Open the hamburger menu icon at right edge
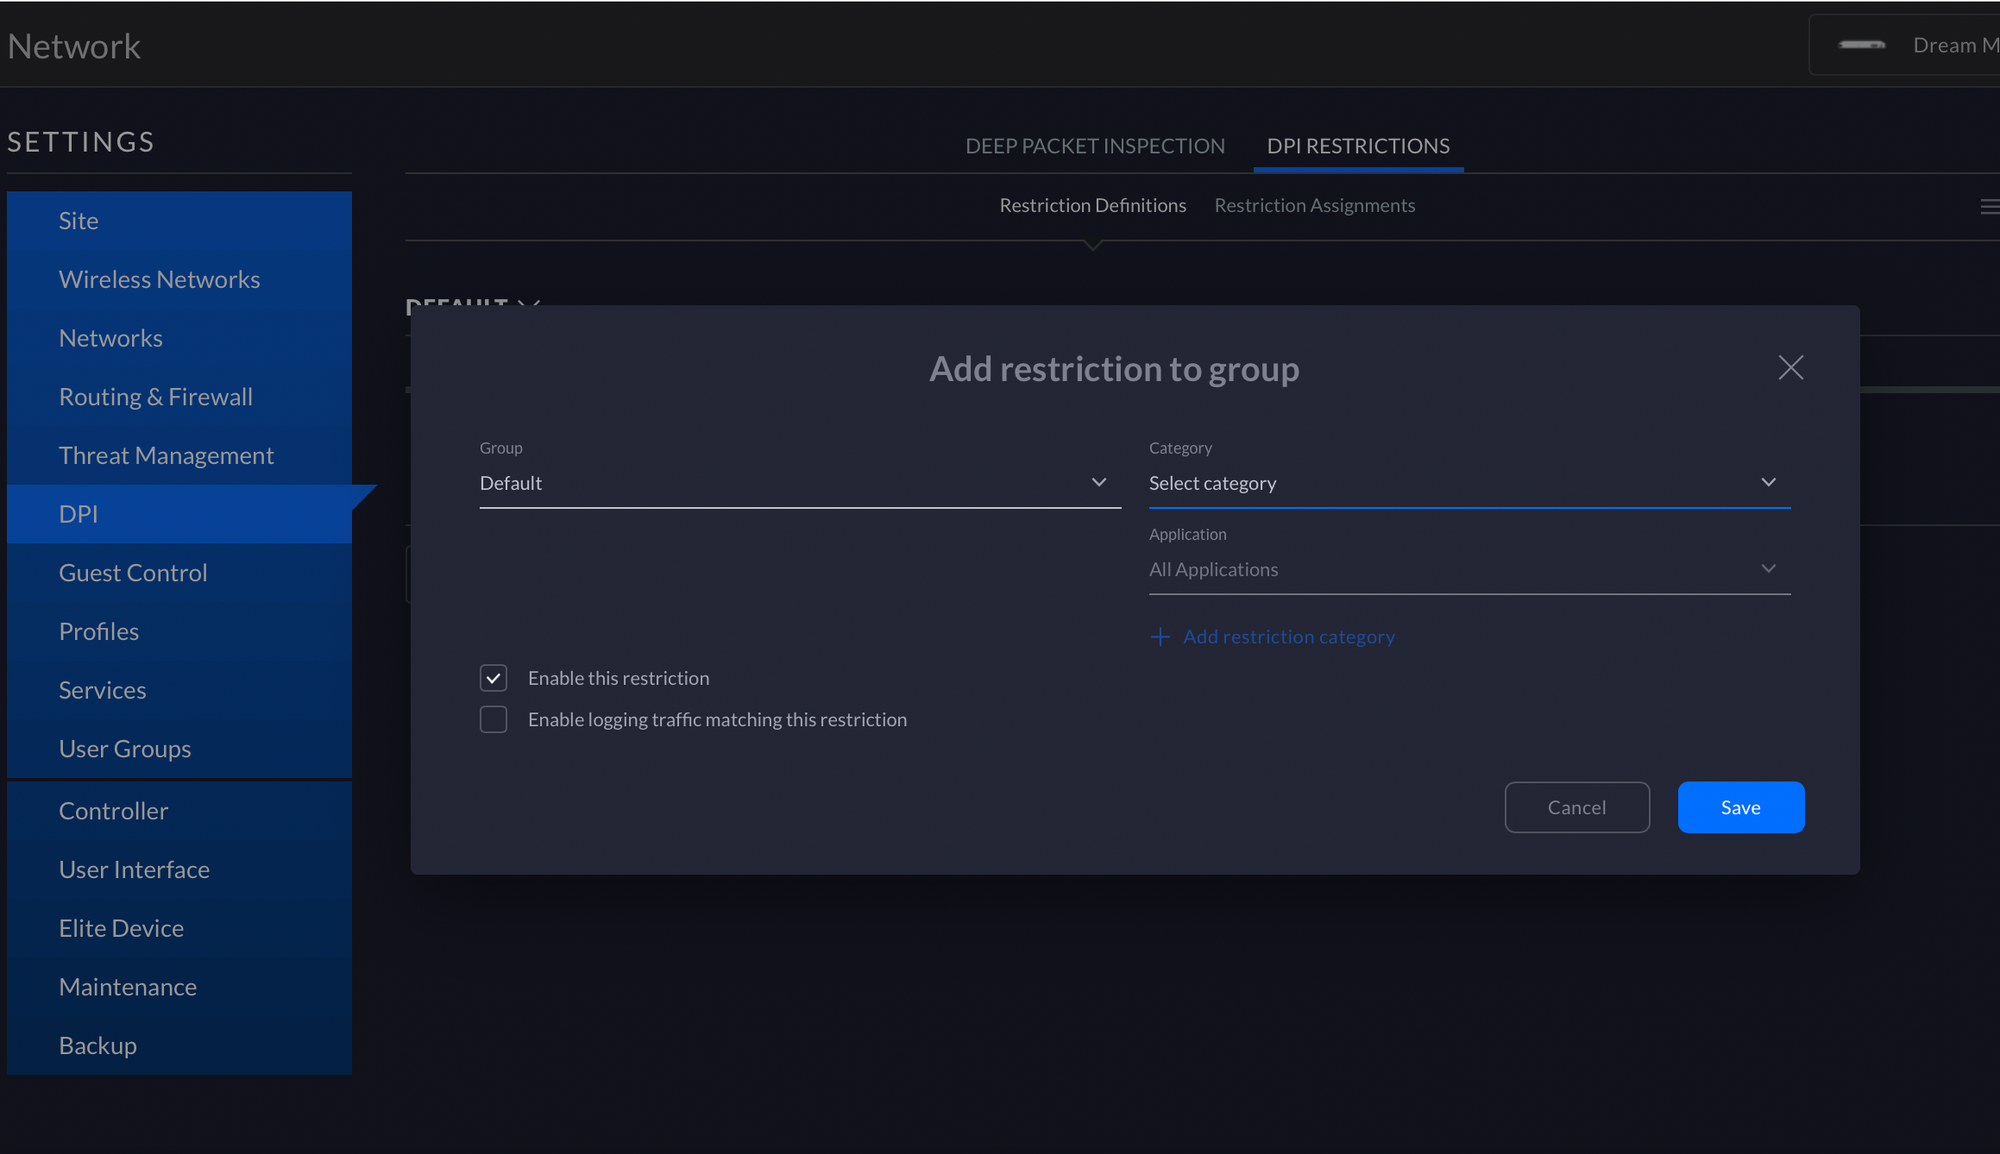The width and height of the screenshot is (2000, 1154). (x=1990, y=206)
